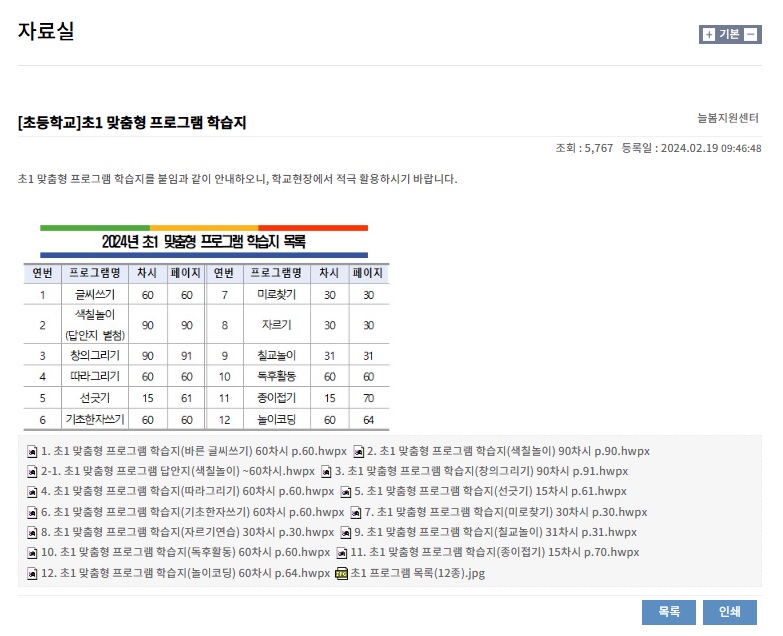Click file icon beside 종이접기 attachment
The image size is (783, 636).
click(342, 553)
